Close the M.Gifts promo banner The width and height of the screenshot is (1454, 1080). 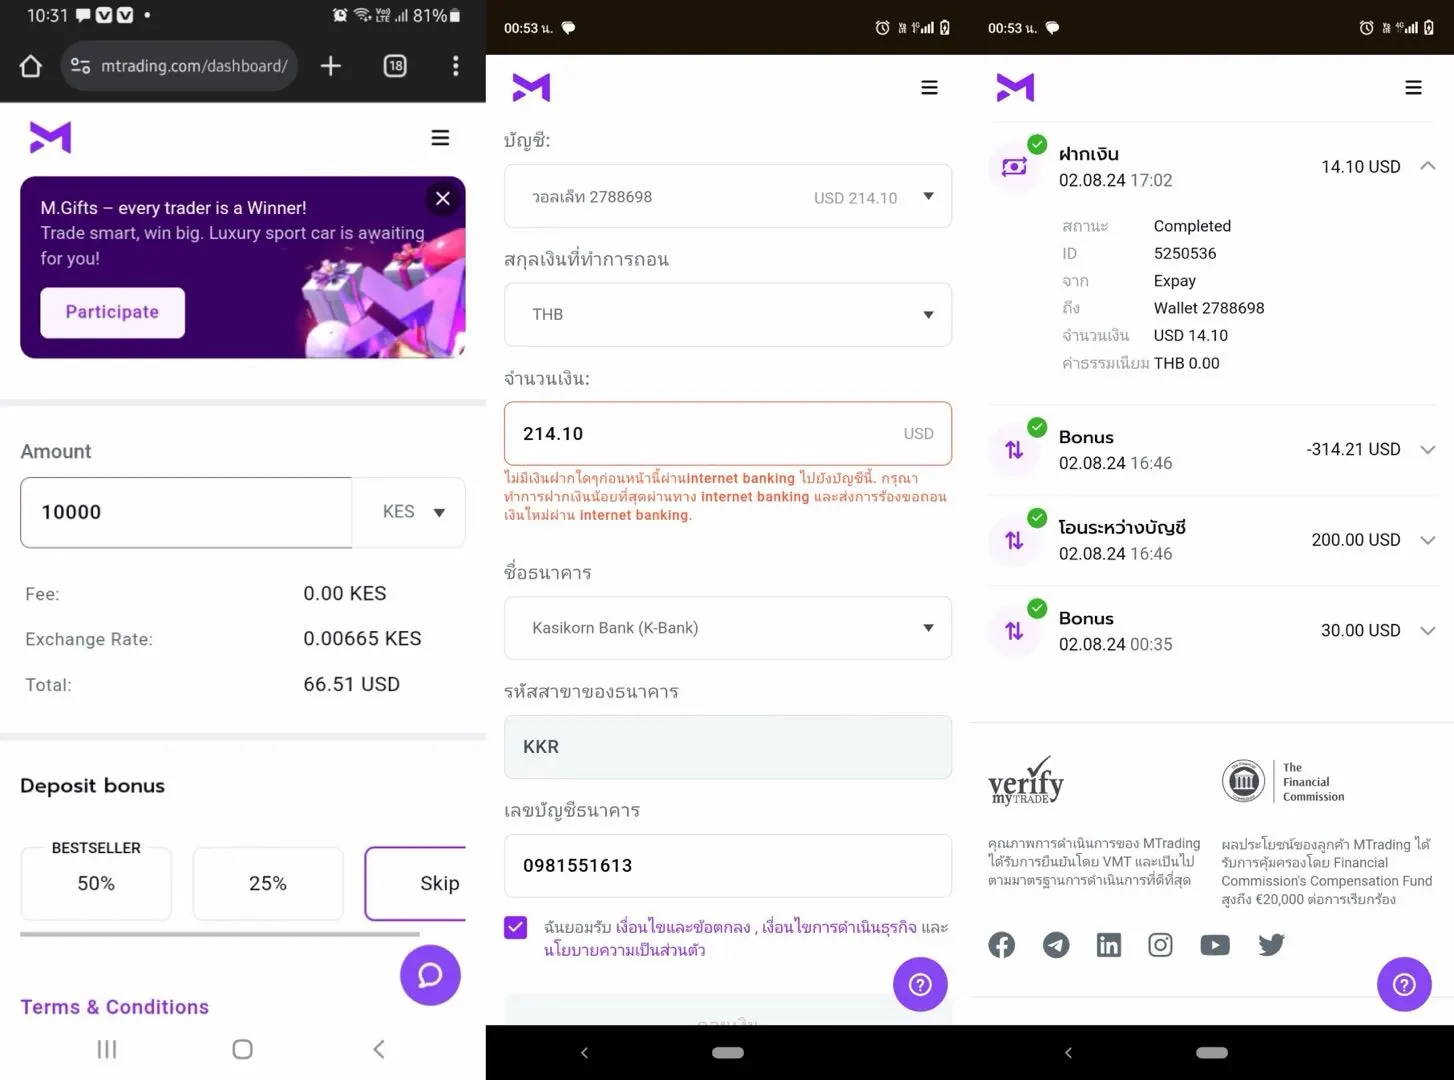click(443, 198)
